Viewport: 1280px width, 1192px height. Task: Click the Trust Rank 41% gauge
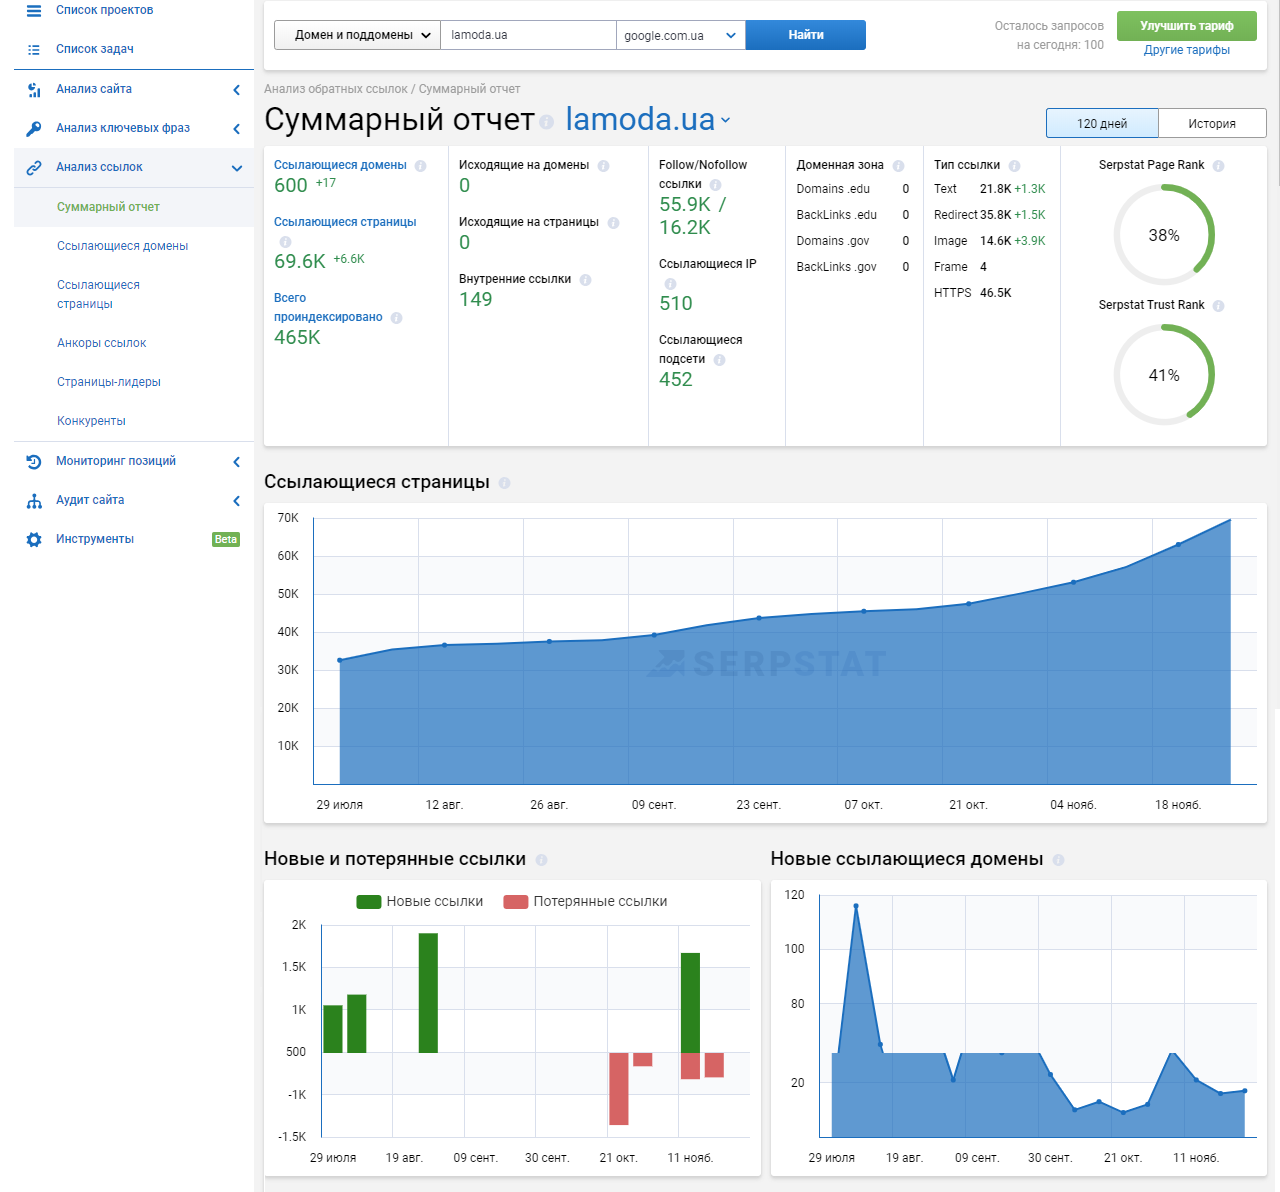(1164, 375)
